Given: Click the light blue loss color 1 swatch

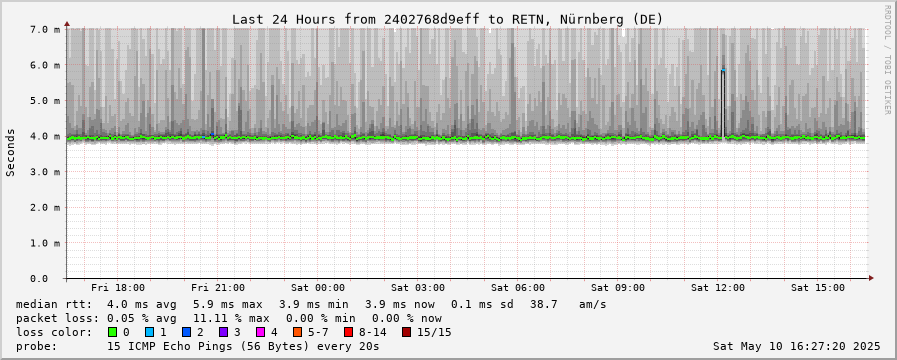Looking at the screenshot, I should 149,332.
